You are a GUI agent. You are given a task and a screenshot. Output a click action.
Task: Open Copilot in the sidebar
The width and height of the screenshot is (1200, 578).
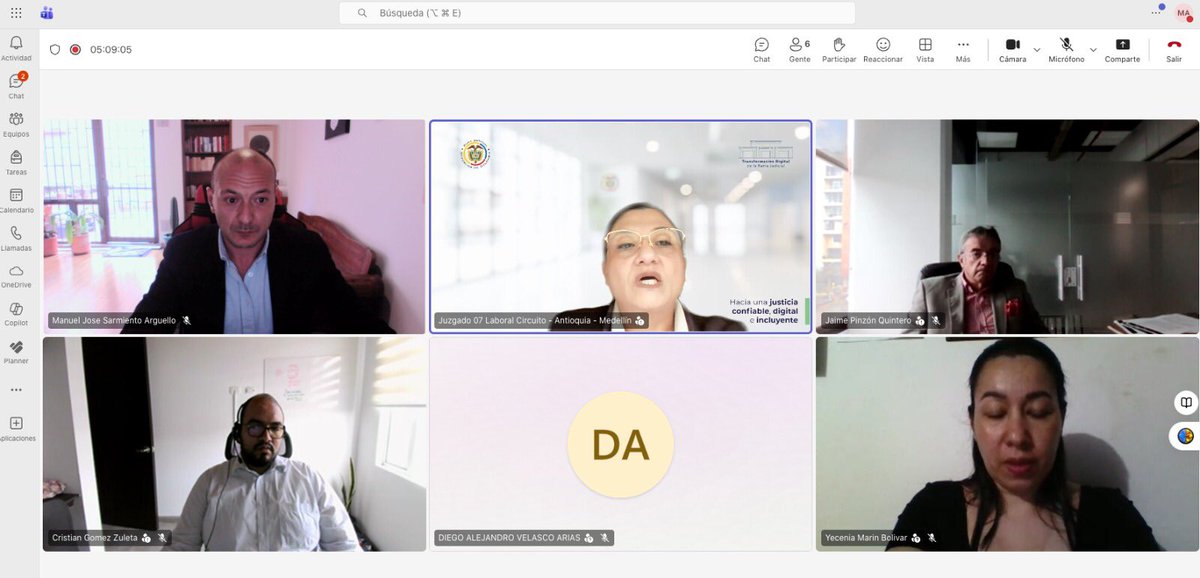[x=16, y=314]
